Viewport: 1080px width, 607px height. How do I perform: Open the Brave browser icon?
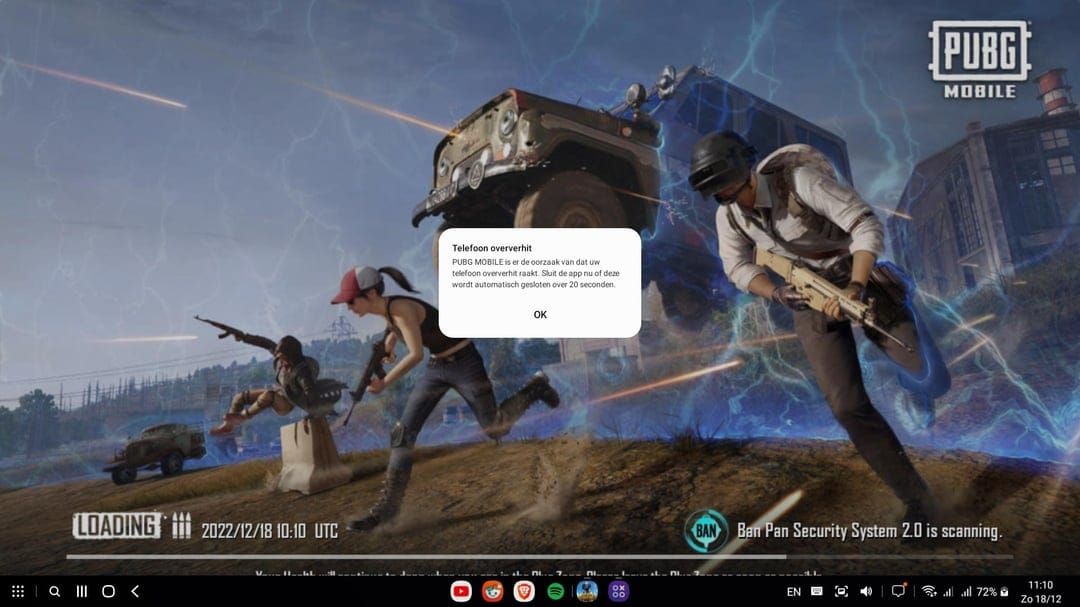pyautogui.click(x=524, y=591)
